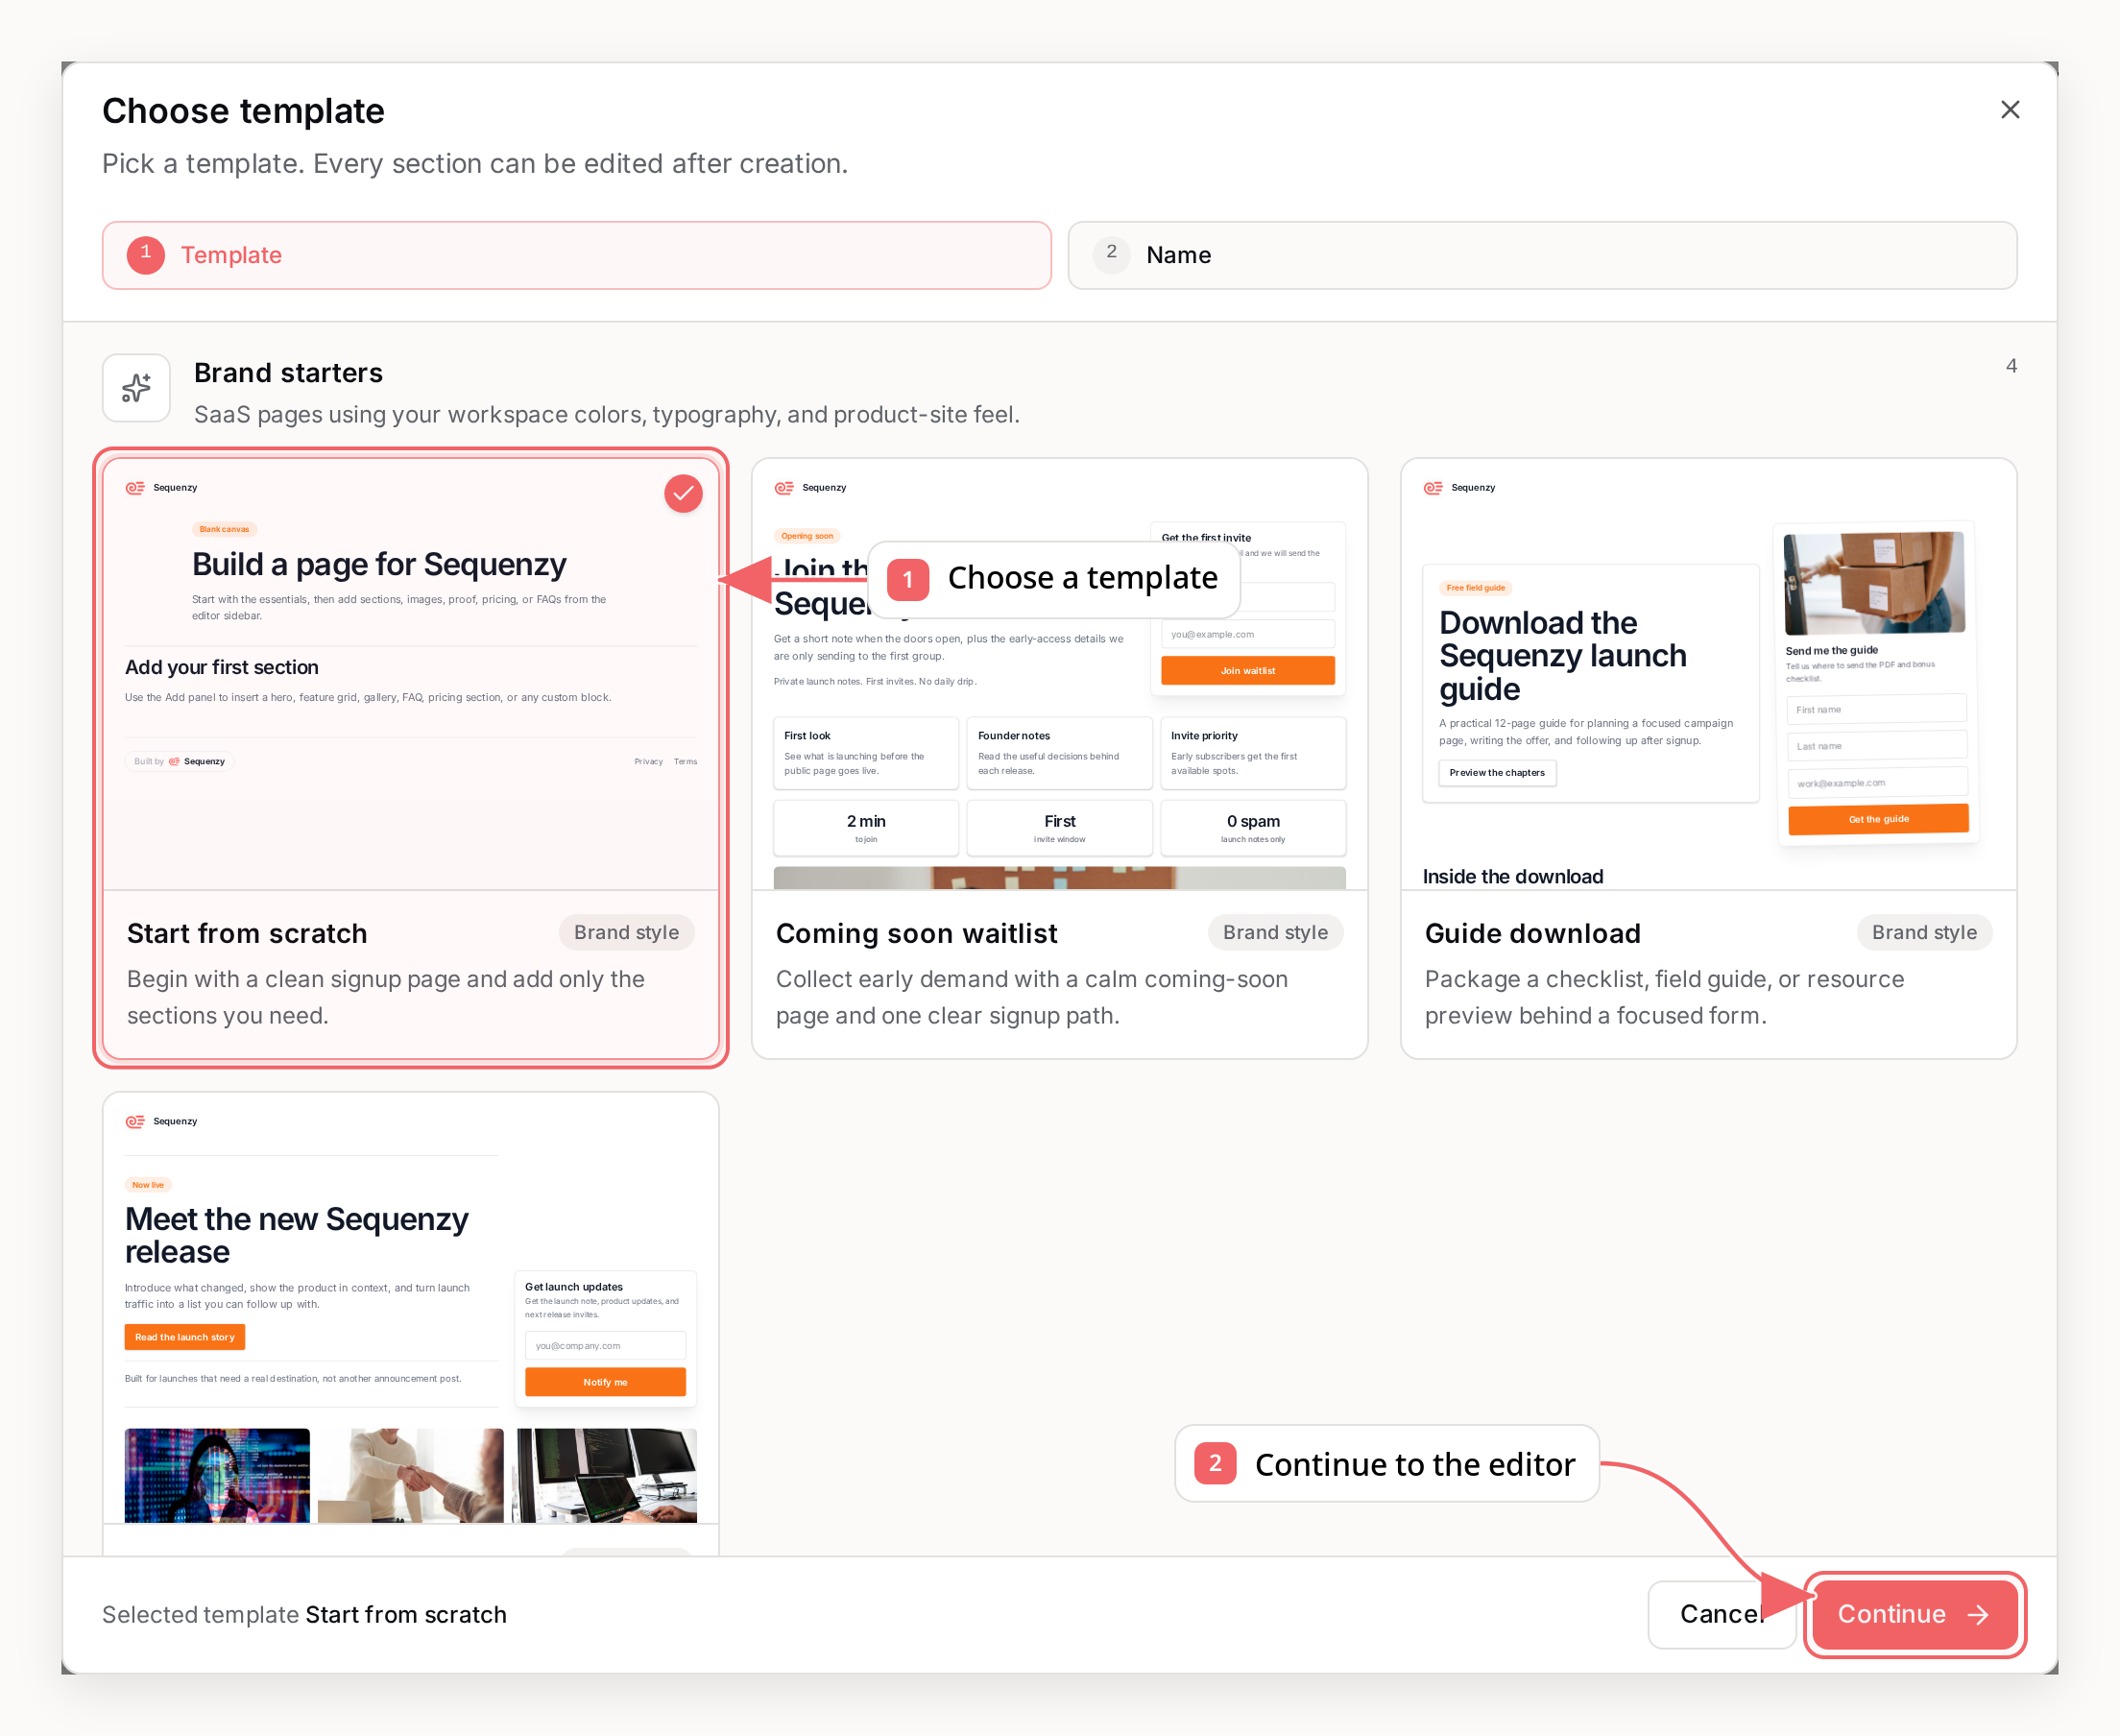Click the Guide download title text
The height and width of the screenshot is (1736, 2120).
(x=1532, y=933)
